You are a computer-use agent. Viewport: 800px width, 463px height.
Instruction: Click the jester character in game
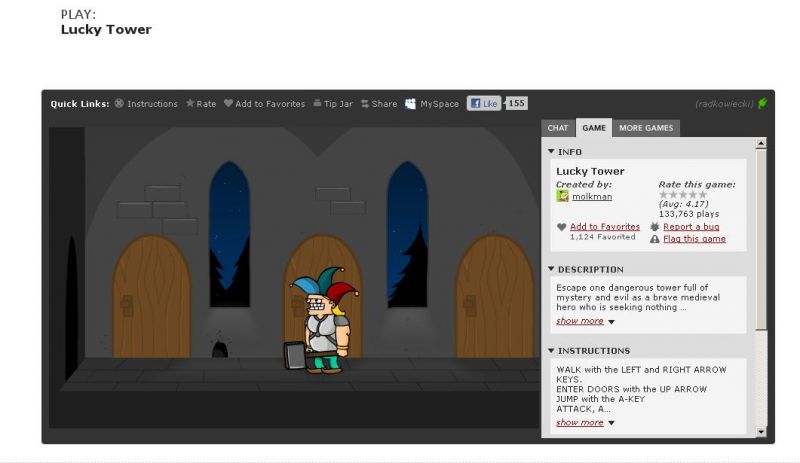pos(322,321)
